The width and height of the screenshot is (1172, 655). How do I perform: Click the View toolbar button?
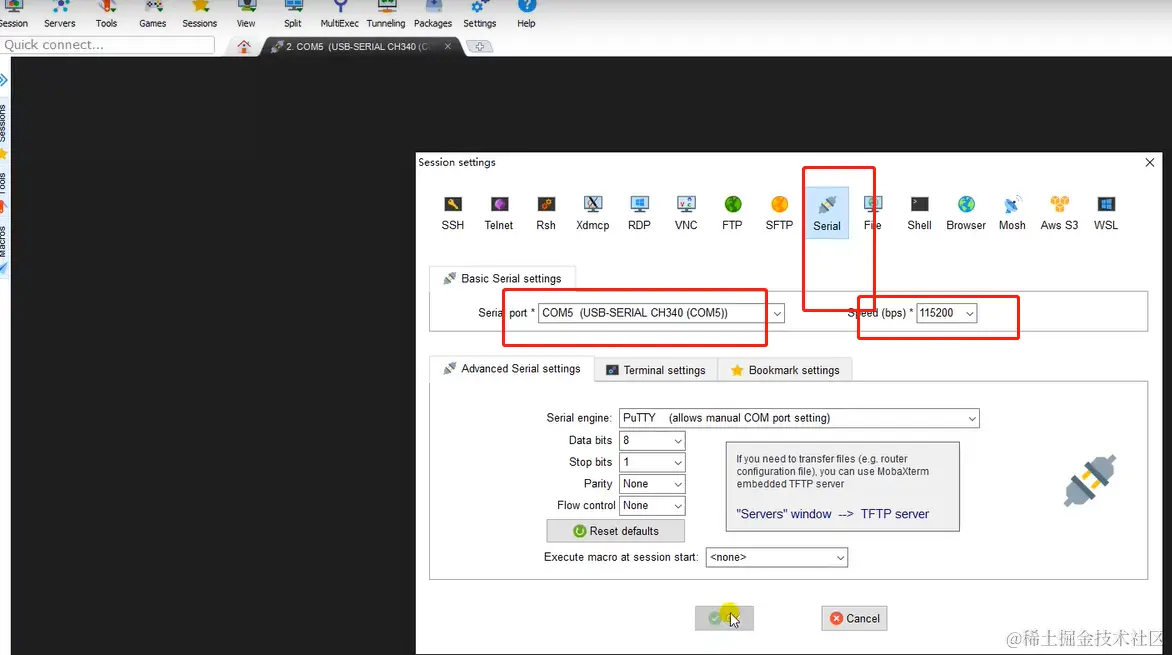pyautogui.click(x=246, y=14)
